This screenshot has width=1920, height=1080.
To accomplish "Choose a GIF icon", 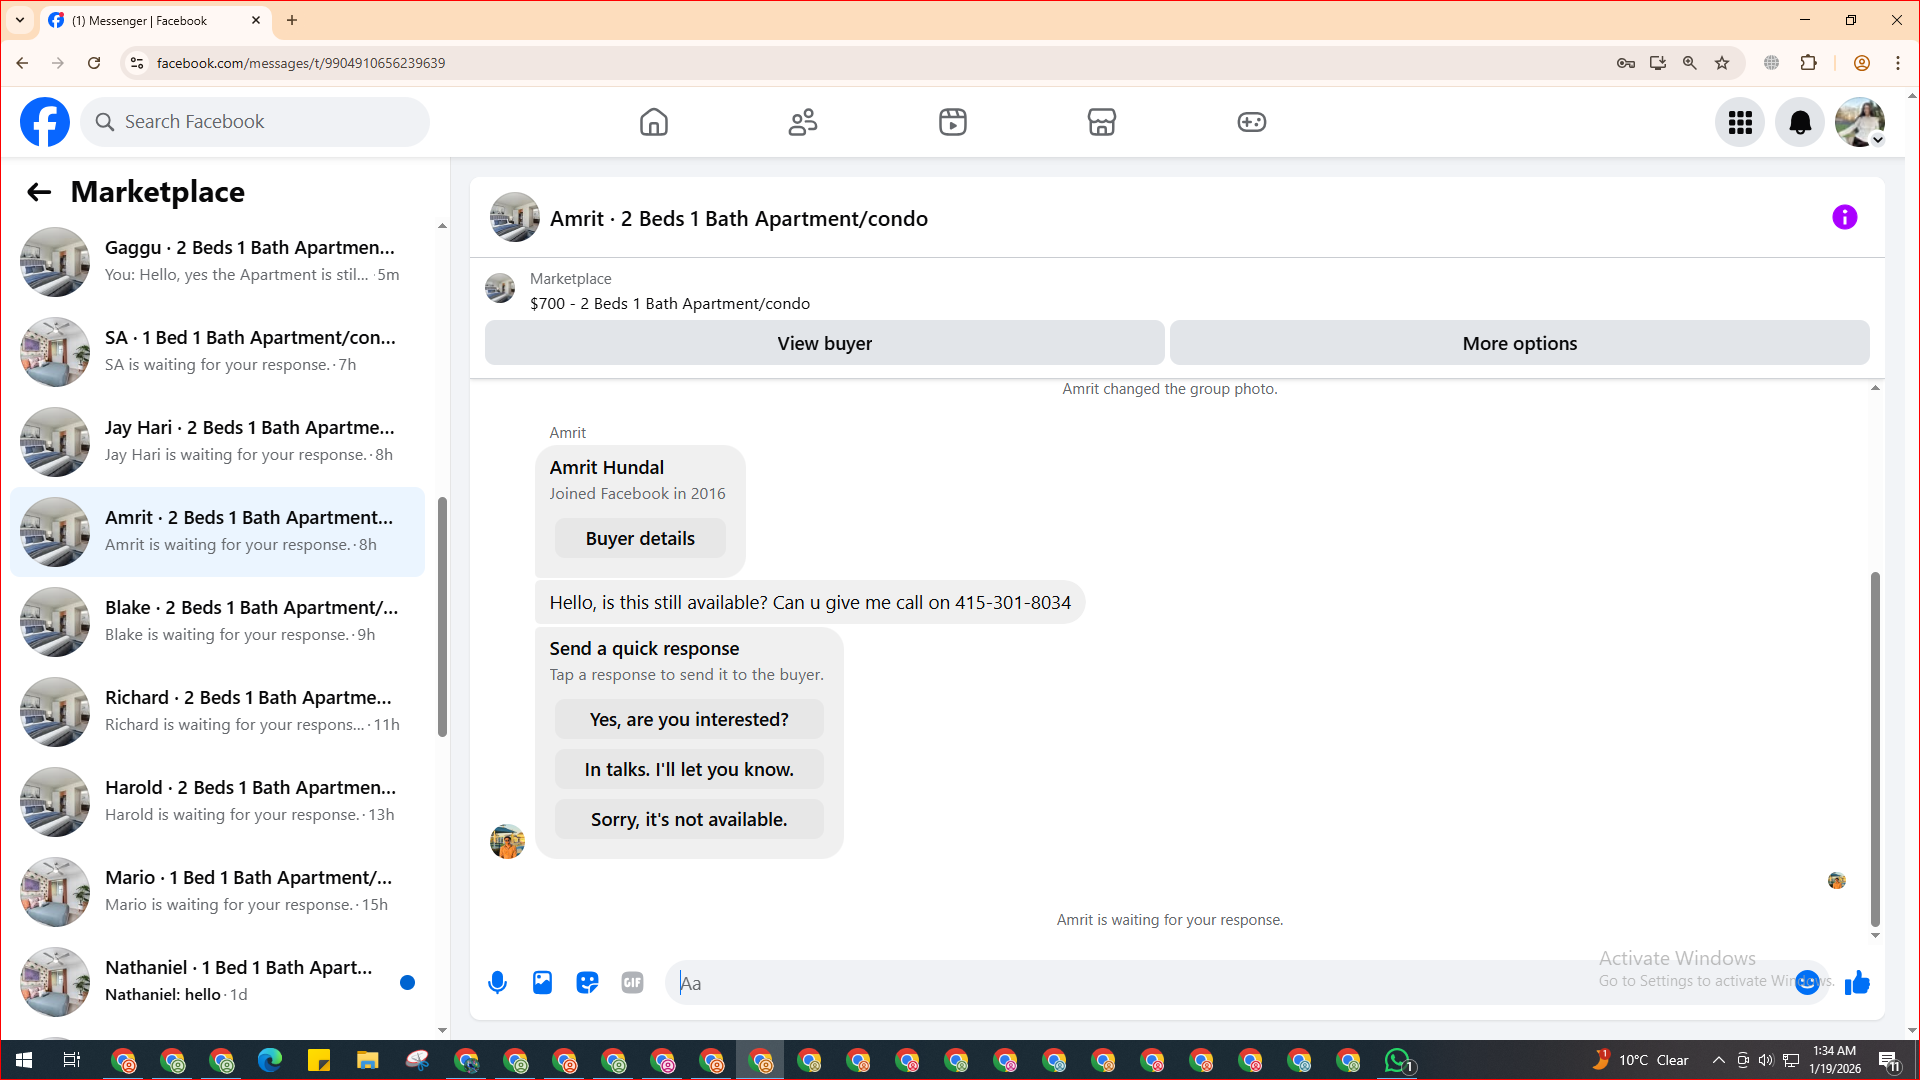I will pyautogui.click(x=632, y=983).
